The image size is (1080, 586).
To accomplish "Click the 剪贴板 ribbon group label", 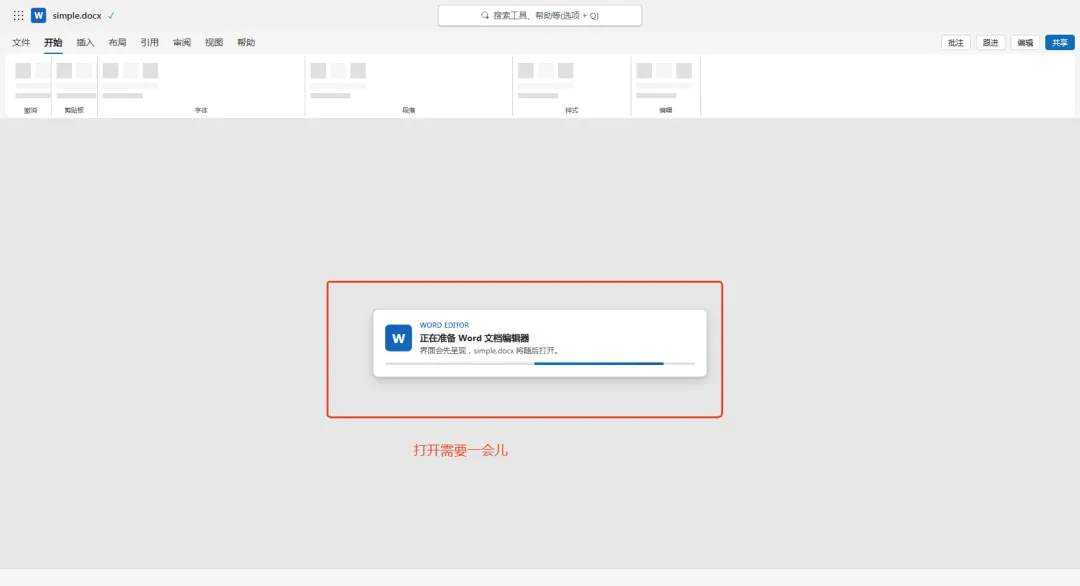I will [x=74, y=110].
